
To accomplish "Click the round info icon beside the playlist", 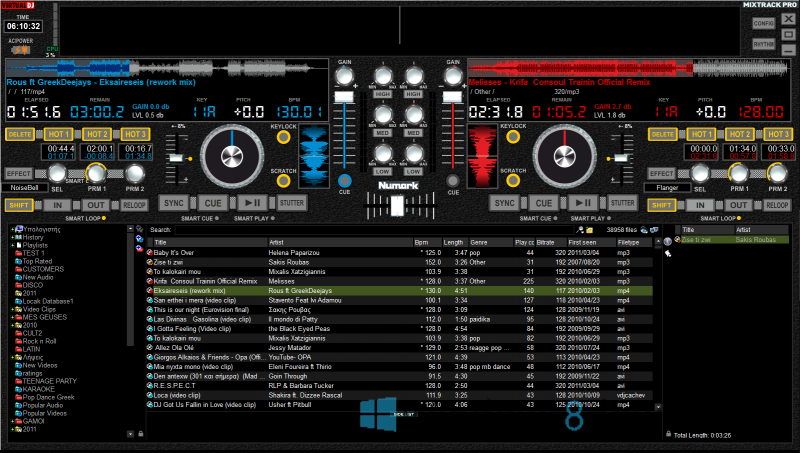I will pyautogui.click(x=668, y=242).
